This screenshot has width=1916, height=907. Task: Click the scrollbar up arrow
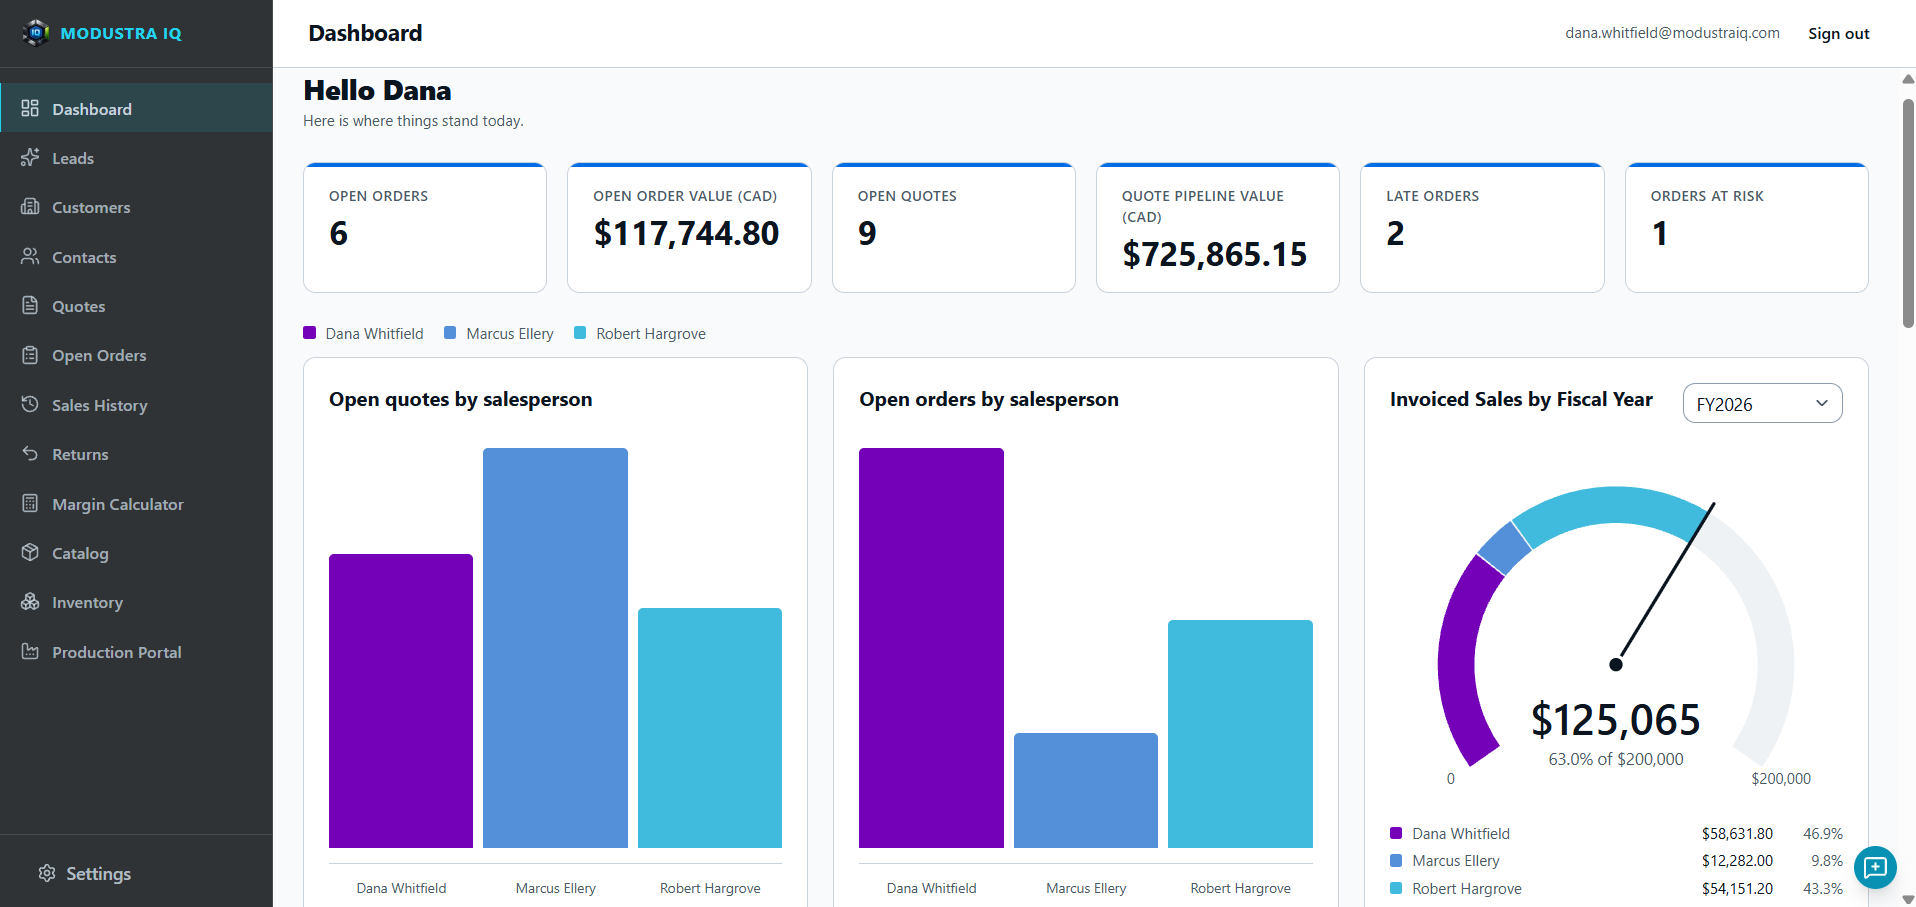(x=1908, y=78)
